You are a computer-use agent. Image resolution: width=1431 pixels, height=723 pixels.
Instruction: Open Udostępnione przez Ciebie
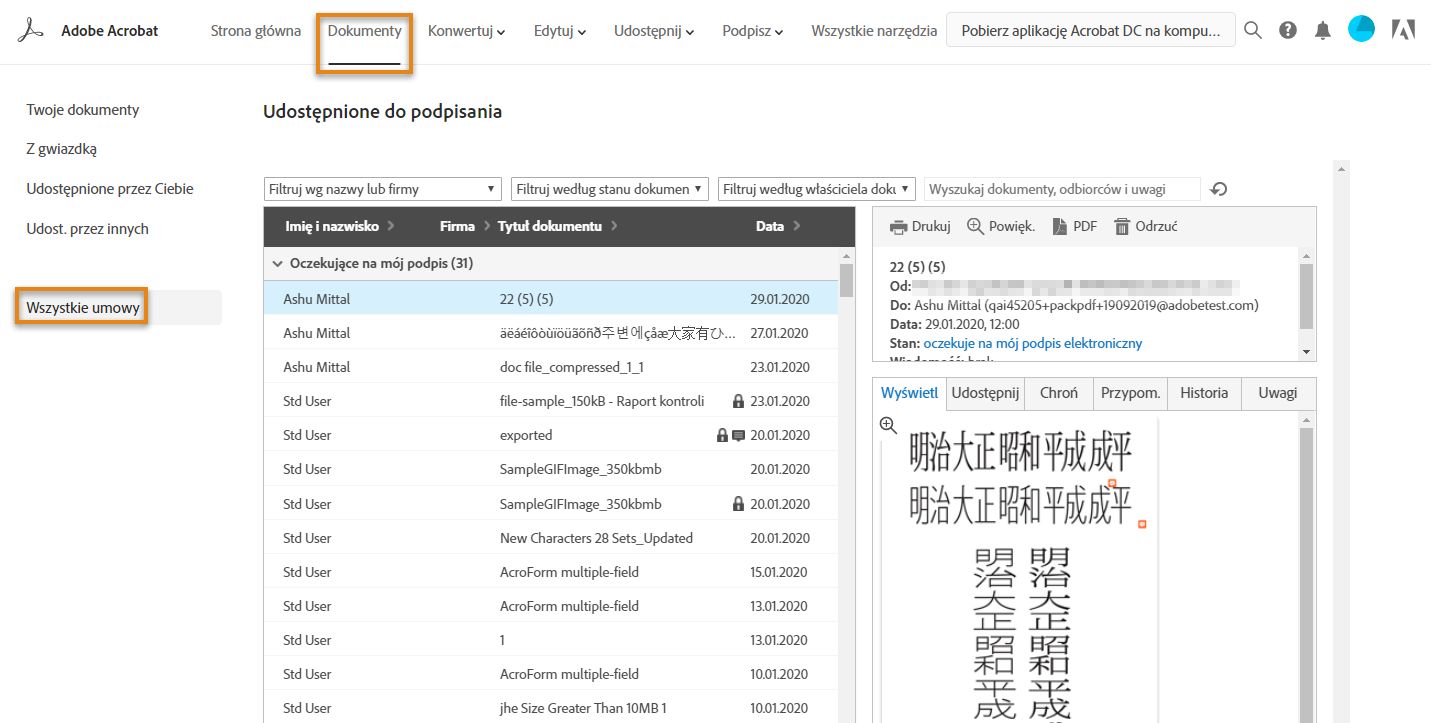click(110, 189)
